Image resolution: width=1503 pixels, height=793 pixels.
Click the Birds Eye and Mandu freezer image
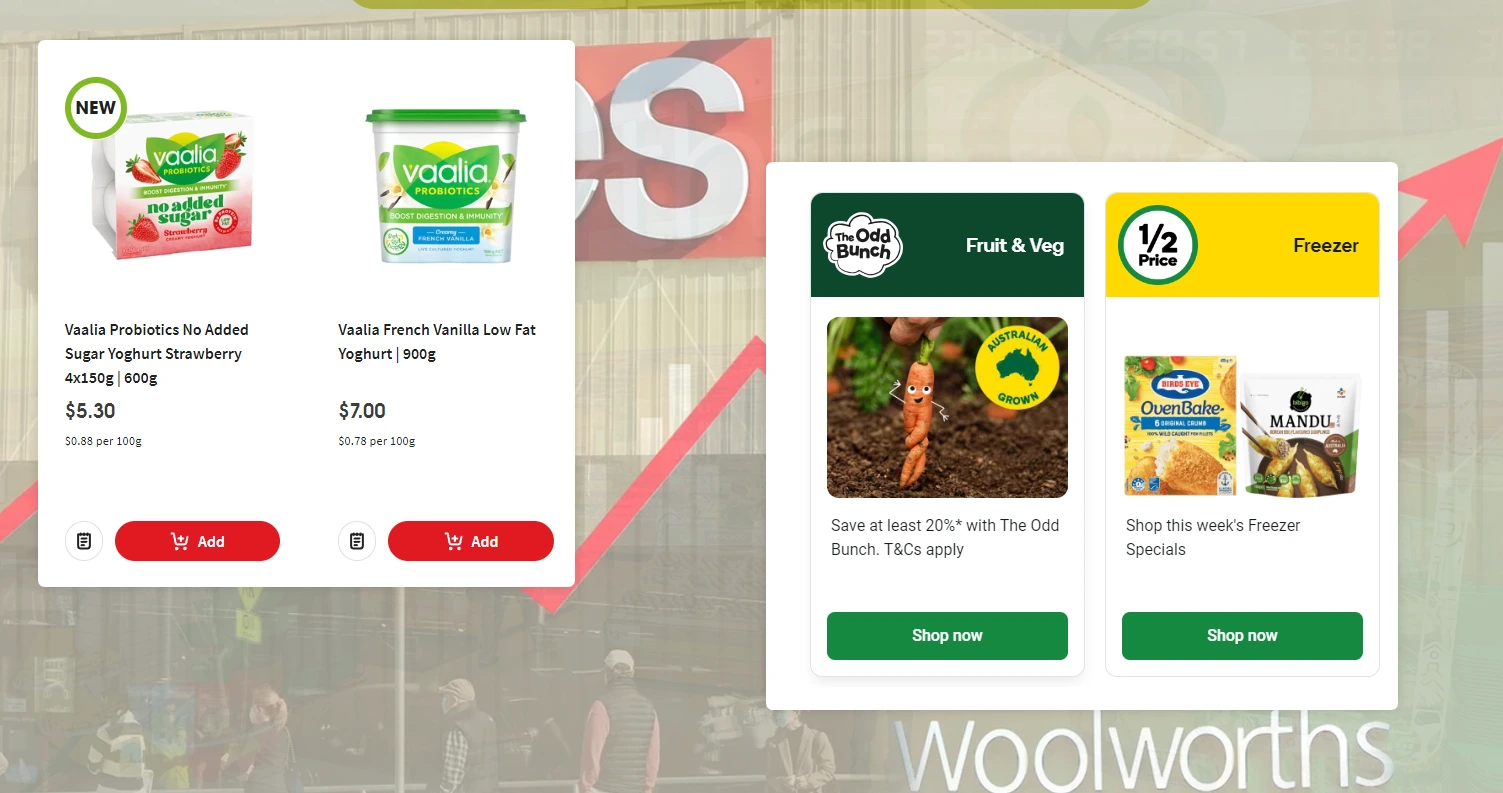coord(1242,423)
